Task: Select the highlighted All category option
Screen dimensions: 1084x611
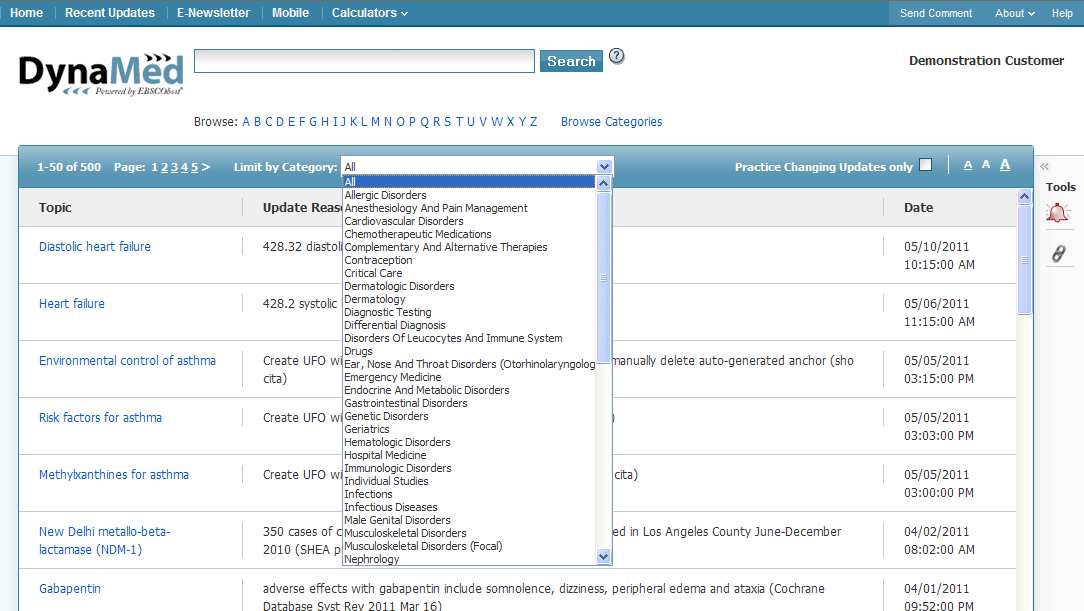Action: click(469, 182)
